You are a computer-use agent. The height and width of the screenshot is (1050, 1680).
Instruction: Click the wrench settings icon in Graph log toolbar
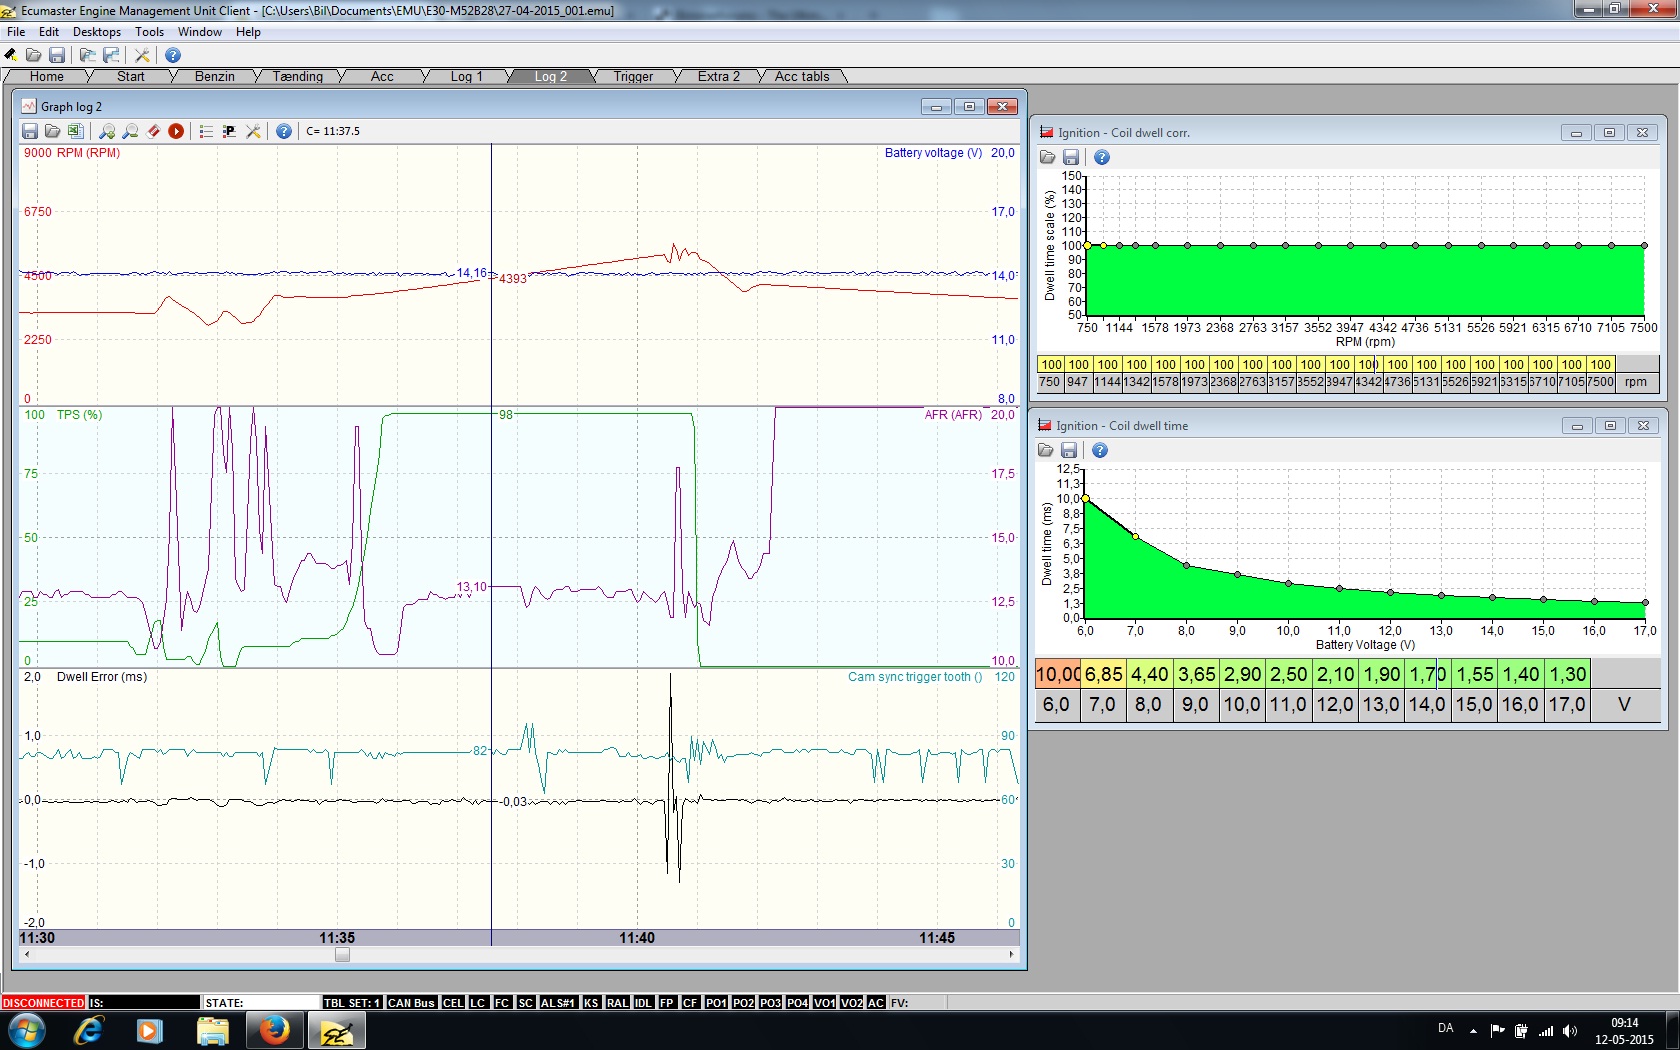click(253, 131)
